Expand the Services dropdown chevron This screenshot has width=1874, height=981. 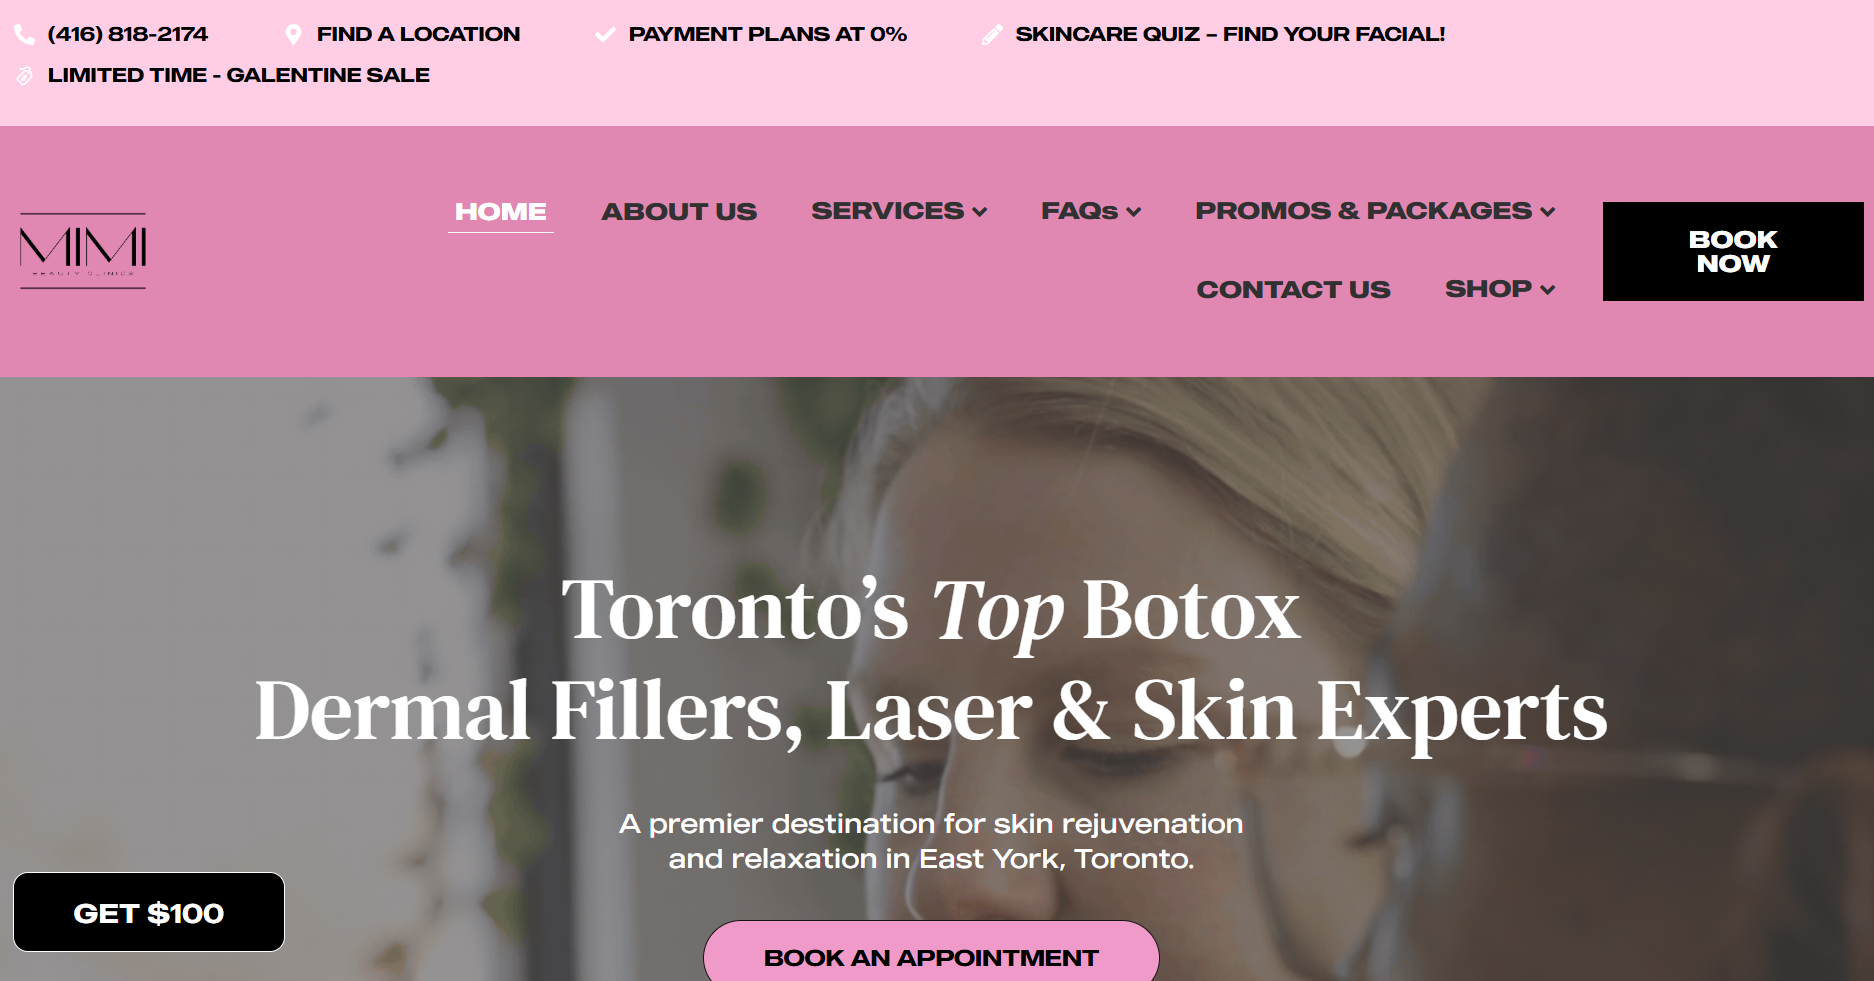click(980, 212)
